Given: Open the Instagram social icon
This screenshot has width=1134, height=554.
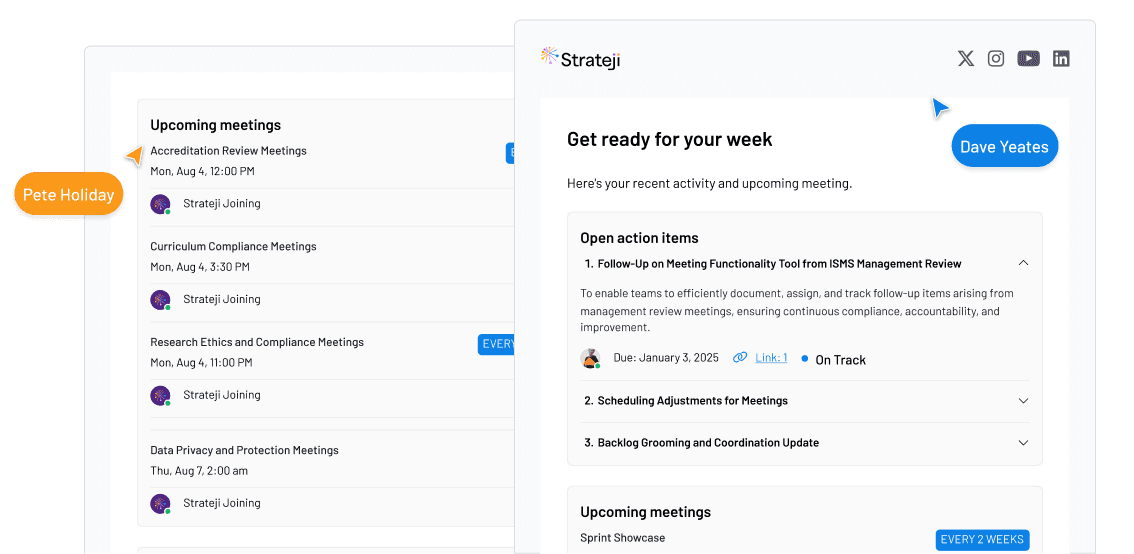Looking at the screenshot, I should coord(996,59).
